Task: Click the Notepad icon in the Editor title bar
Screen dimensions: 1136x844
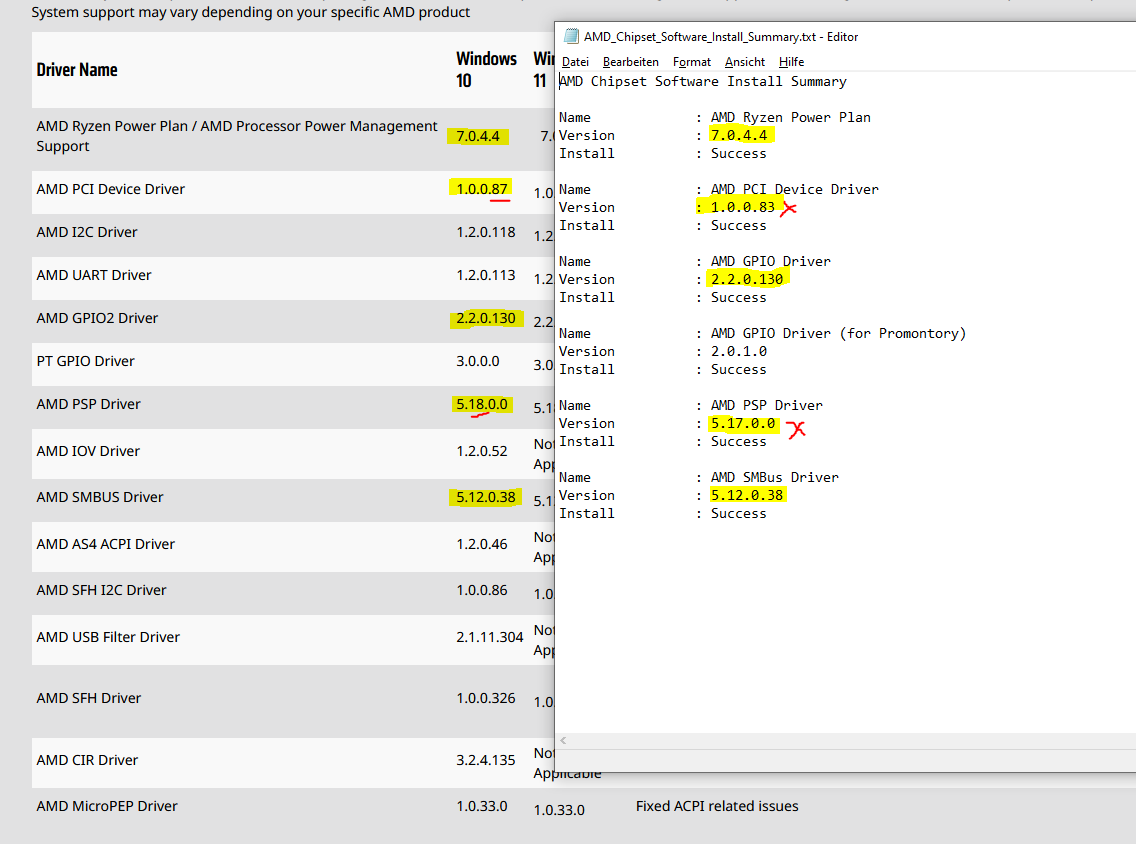Action: pyautogui.click(x=571, y=36)
